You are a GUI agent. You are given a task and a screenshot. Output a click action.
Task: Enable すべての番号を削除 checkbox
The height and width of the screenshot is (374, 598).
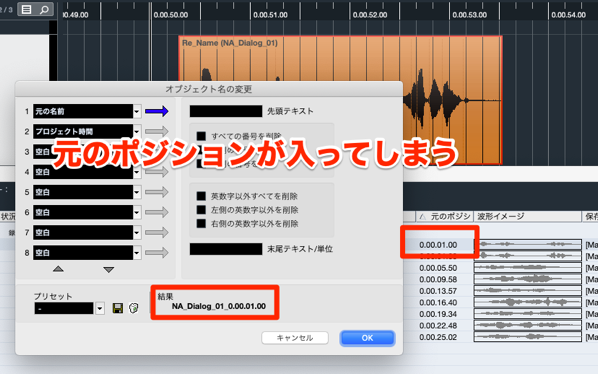coord(201,136)
